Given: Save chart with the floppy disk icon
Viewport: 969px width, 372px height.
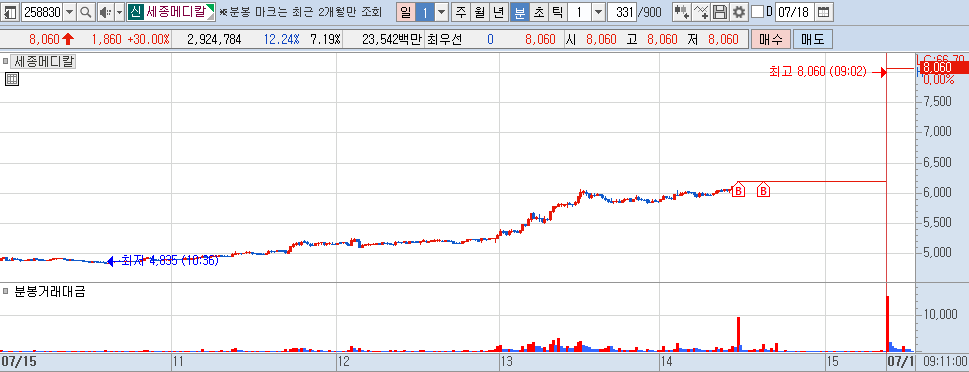Looking at the screenshot, I should coord(719,12).
